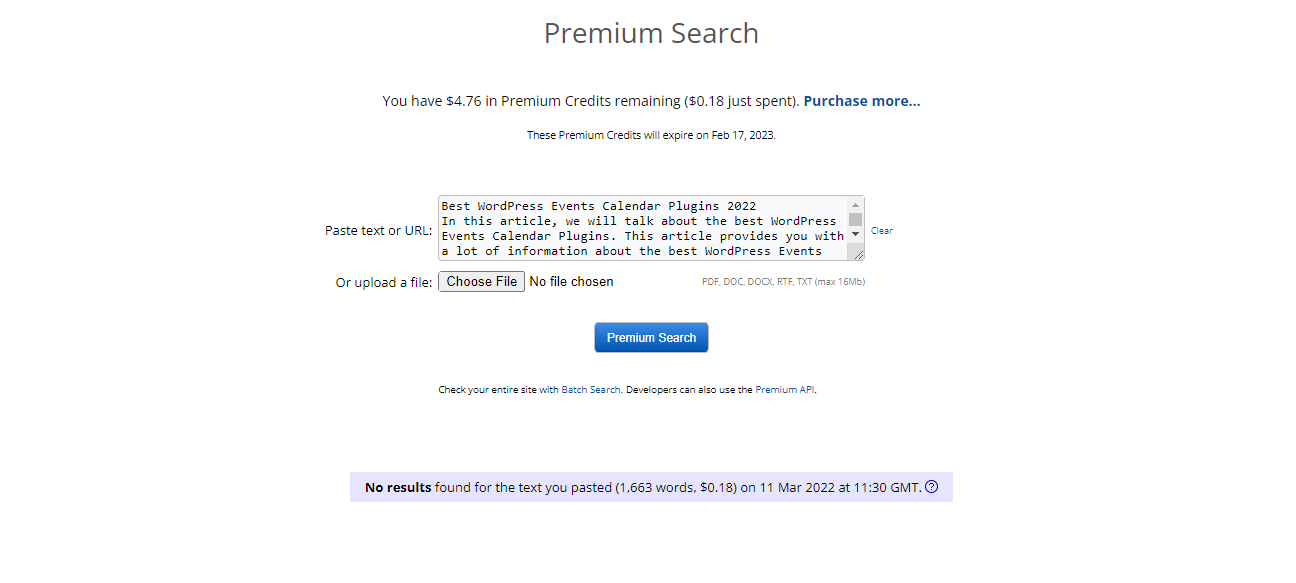Click inside the Paste text or URL box

tap(651, 228)
